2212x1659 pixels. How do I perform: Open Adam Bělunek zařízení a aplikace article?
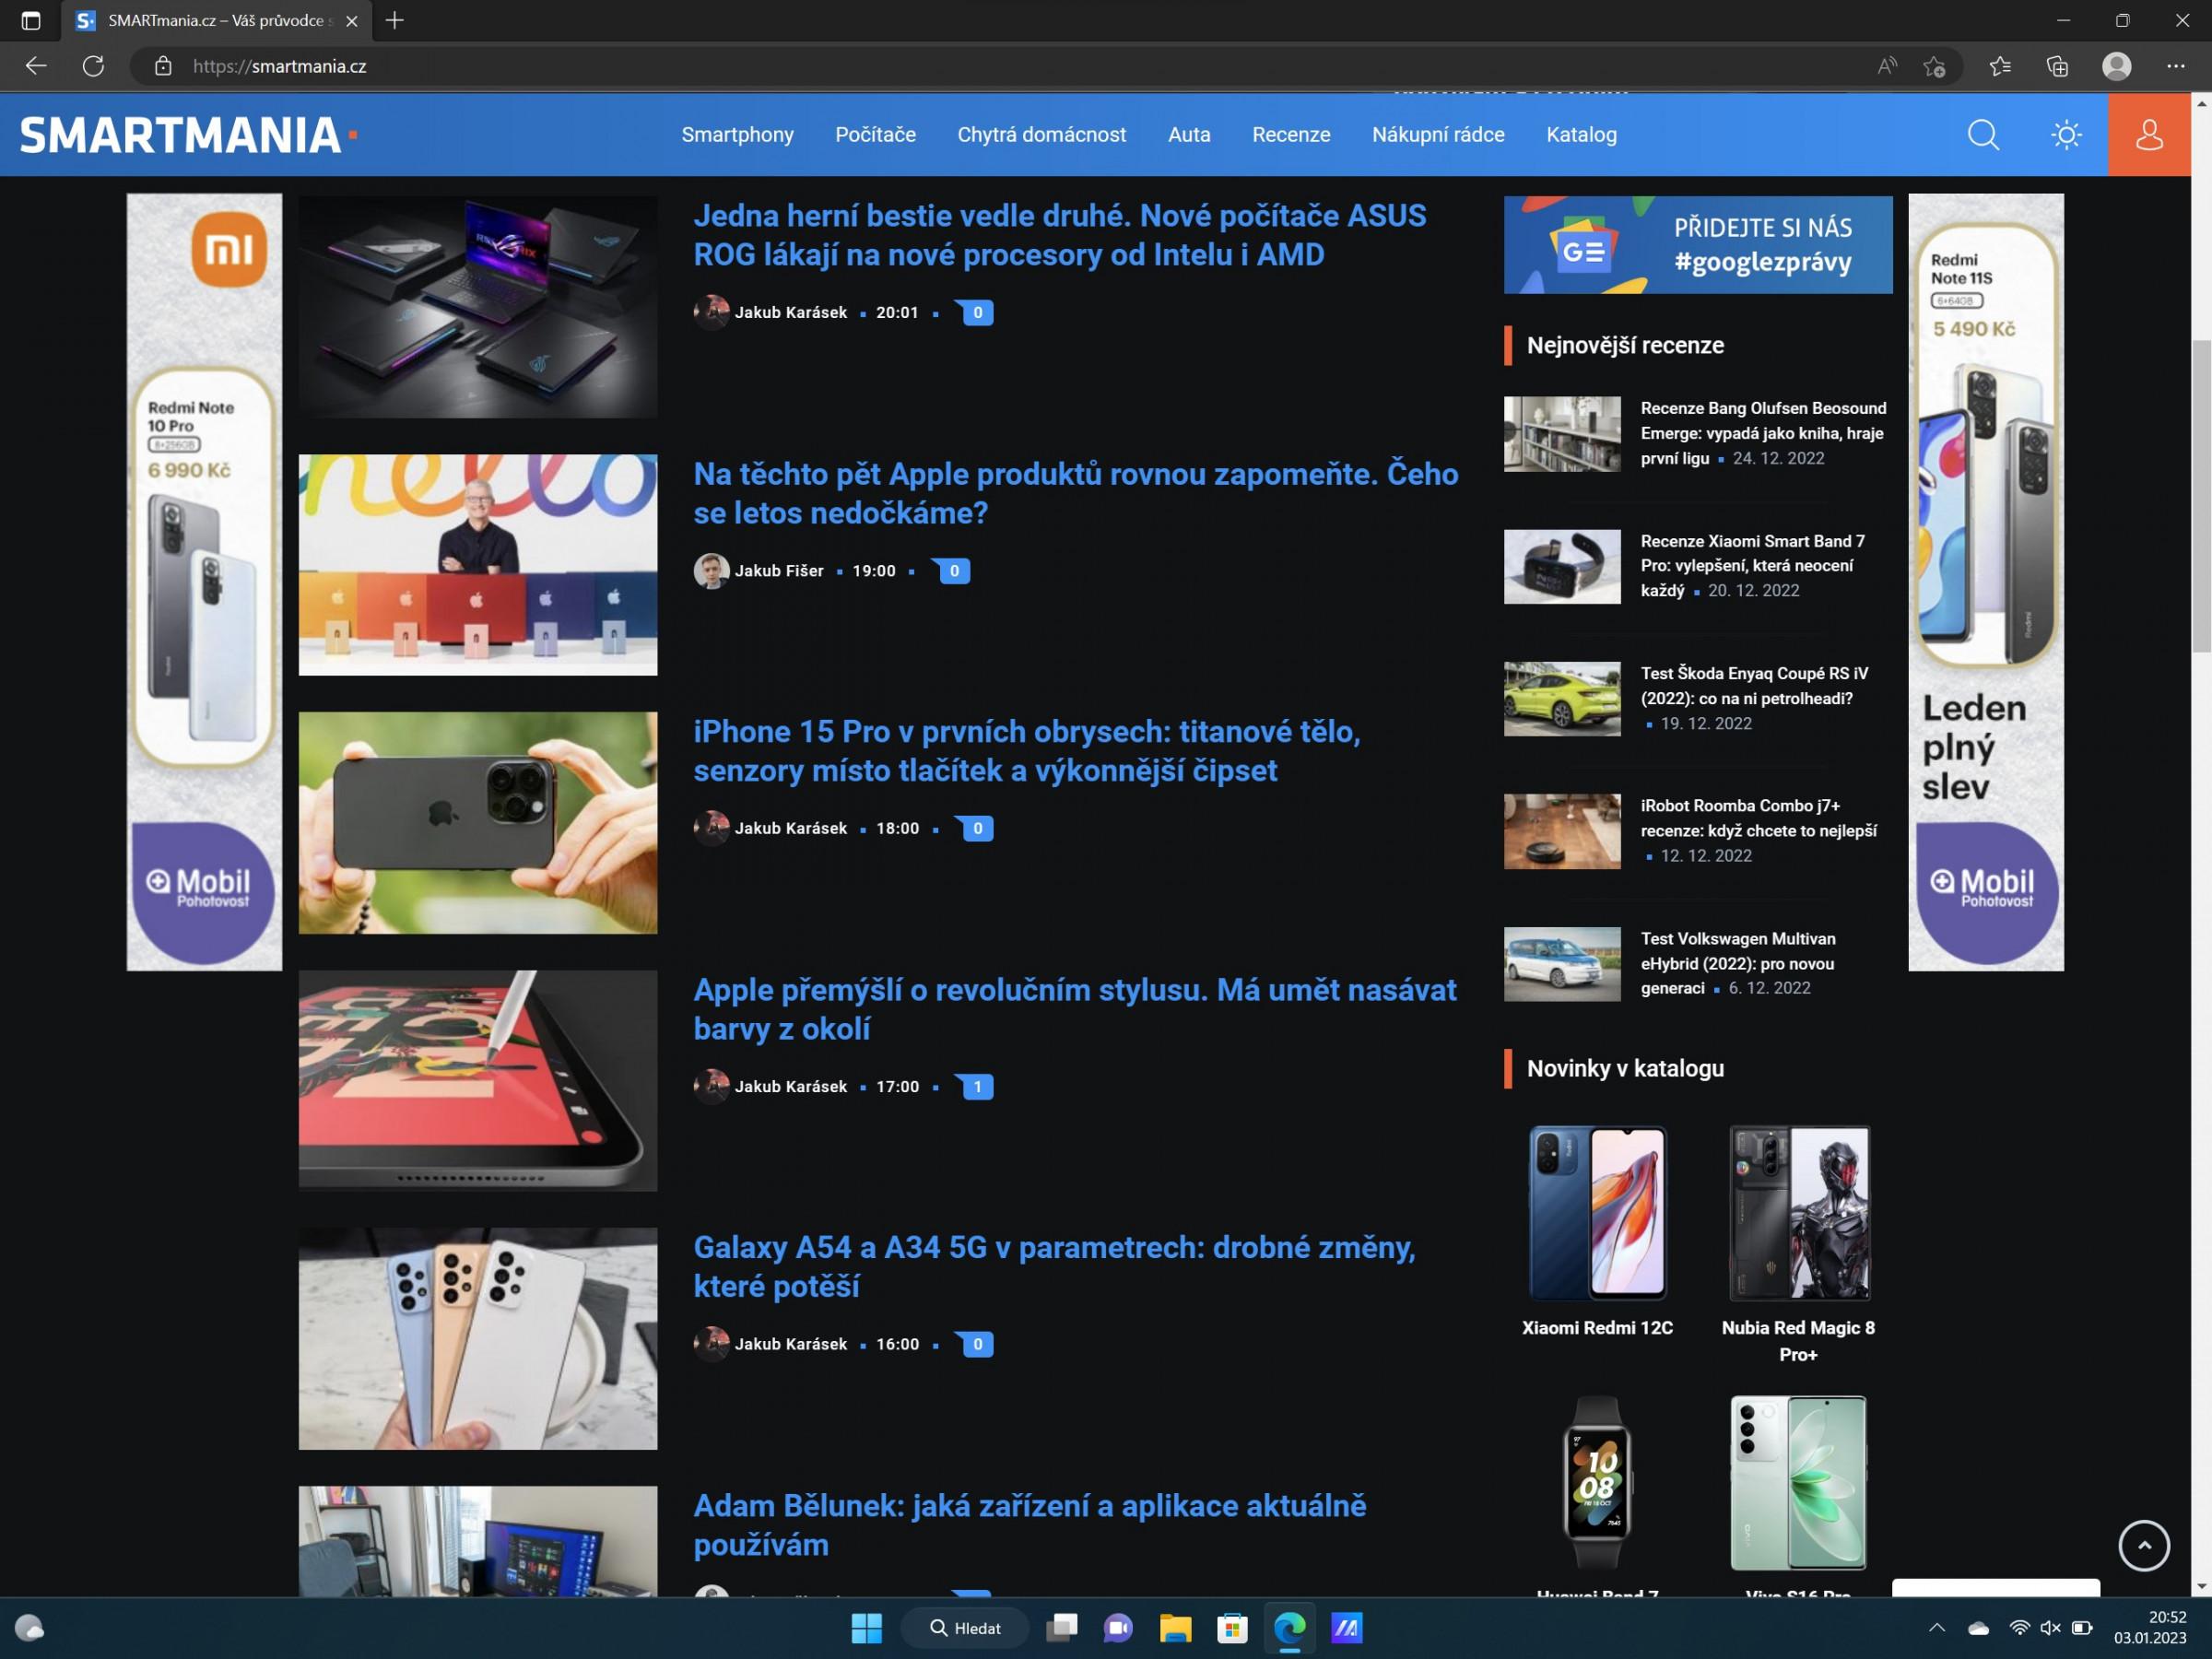tap(1030, 1525)
